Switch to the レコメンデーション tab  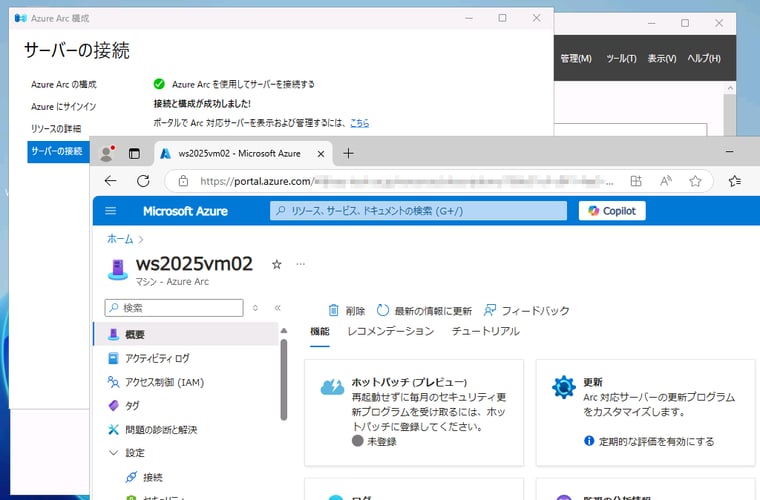click(391, 331)
